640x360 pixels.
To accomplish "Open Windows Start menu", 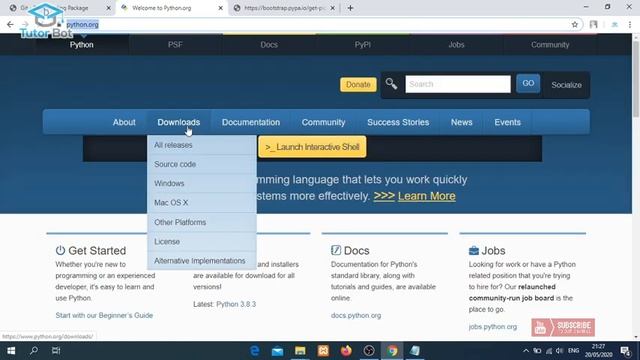I will [x=11, y=351].
